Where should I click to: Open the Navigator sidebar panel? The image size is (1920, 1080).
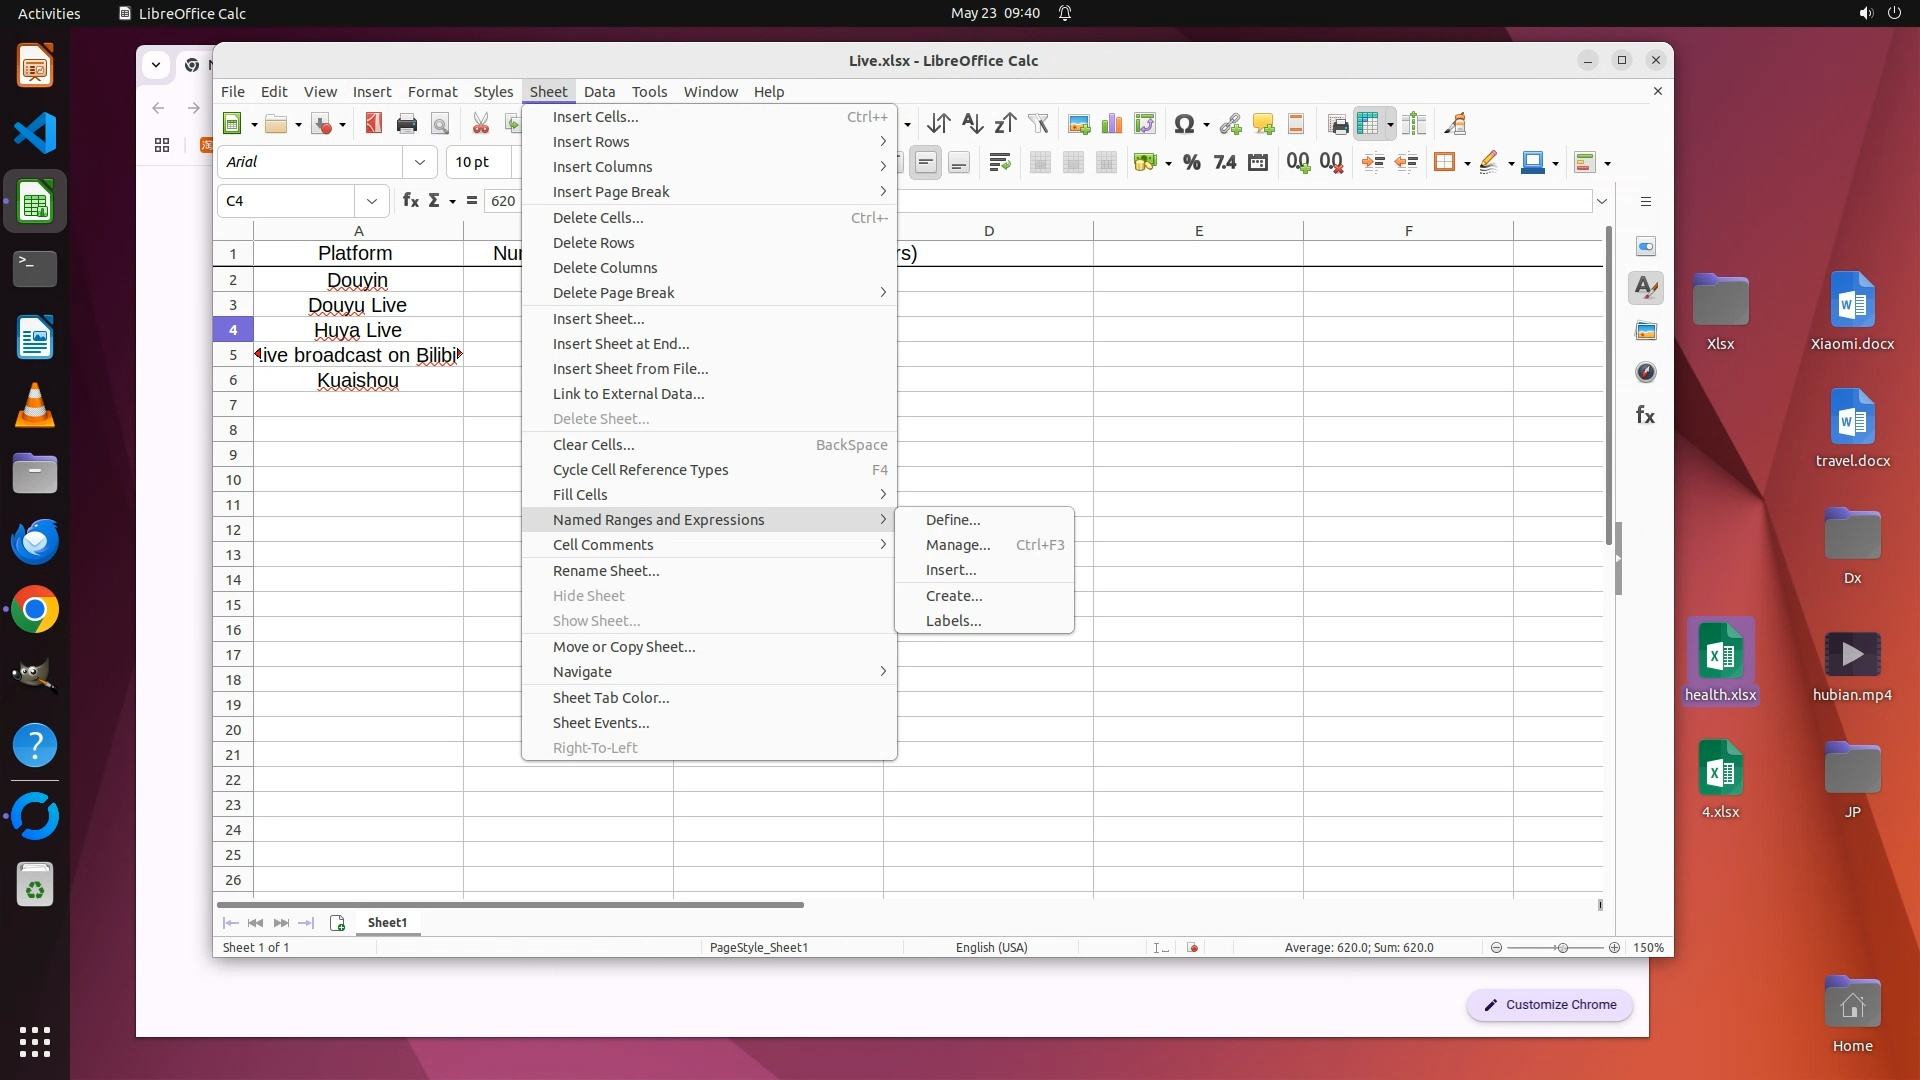(1645, 373)
